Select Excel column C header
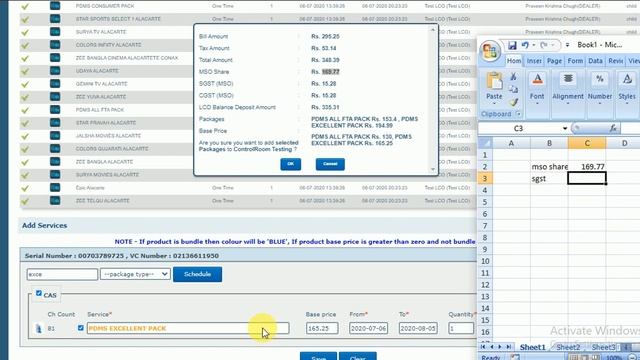The image size is (640, 360). tap(587, 143)
